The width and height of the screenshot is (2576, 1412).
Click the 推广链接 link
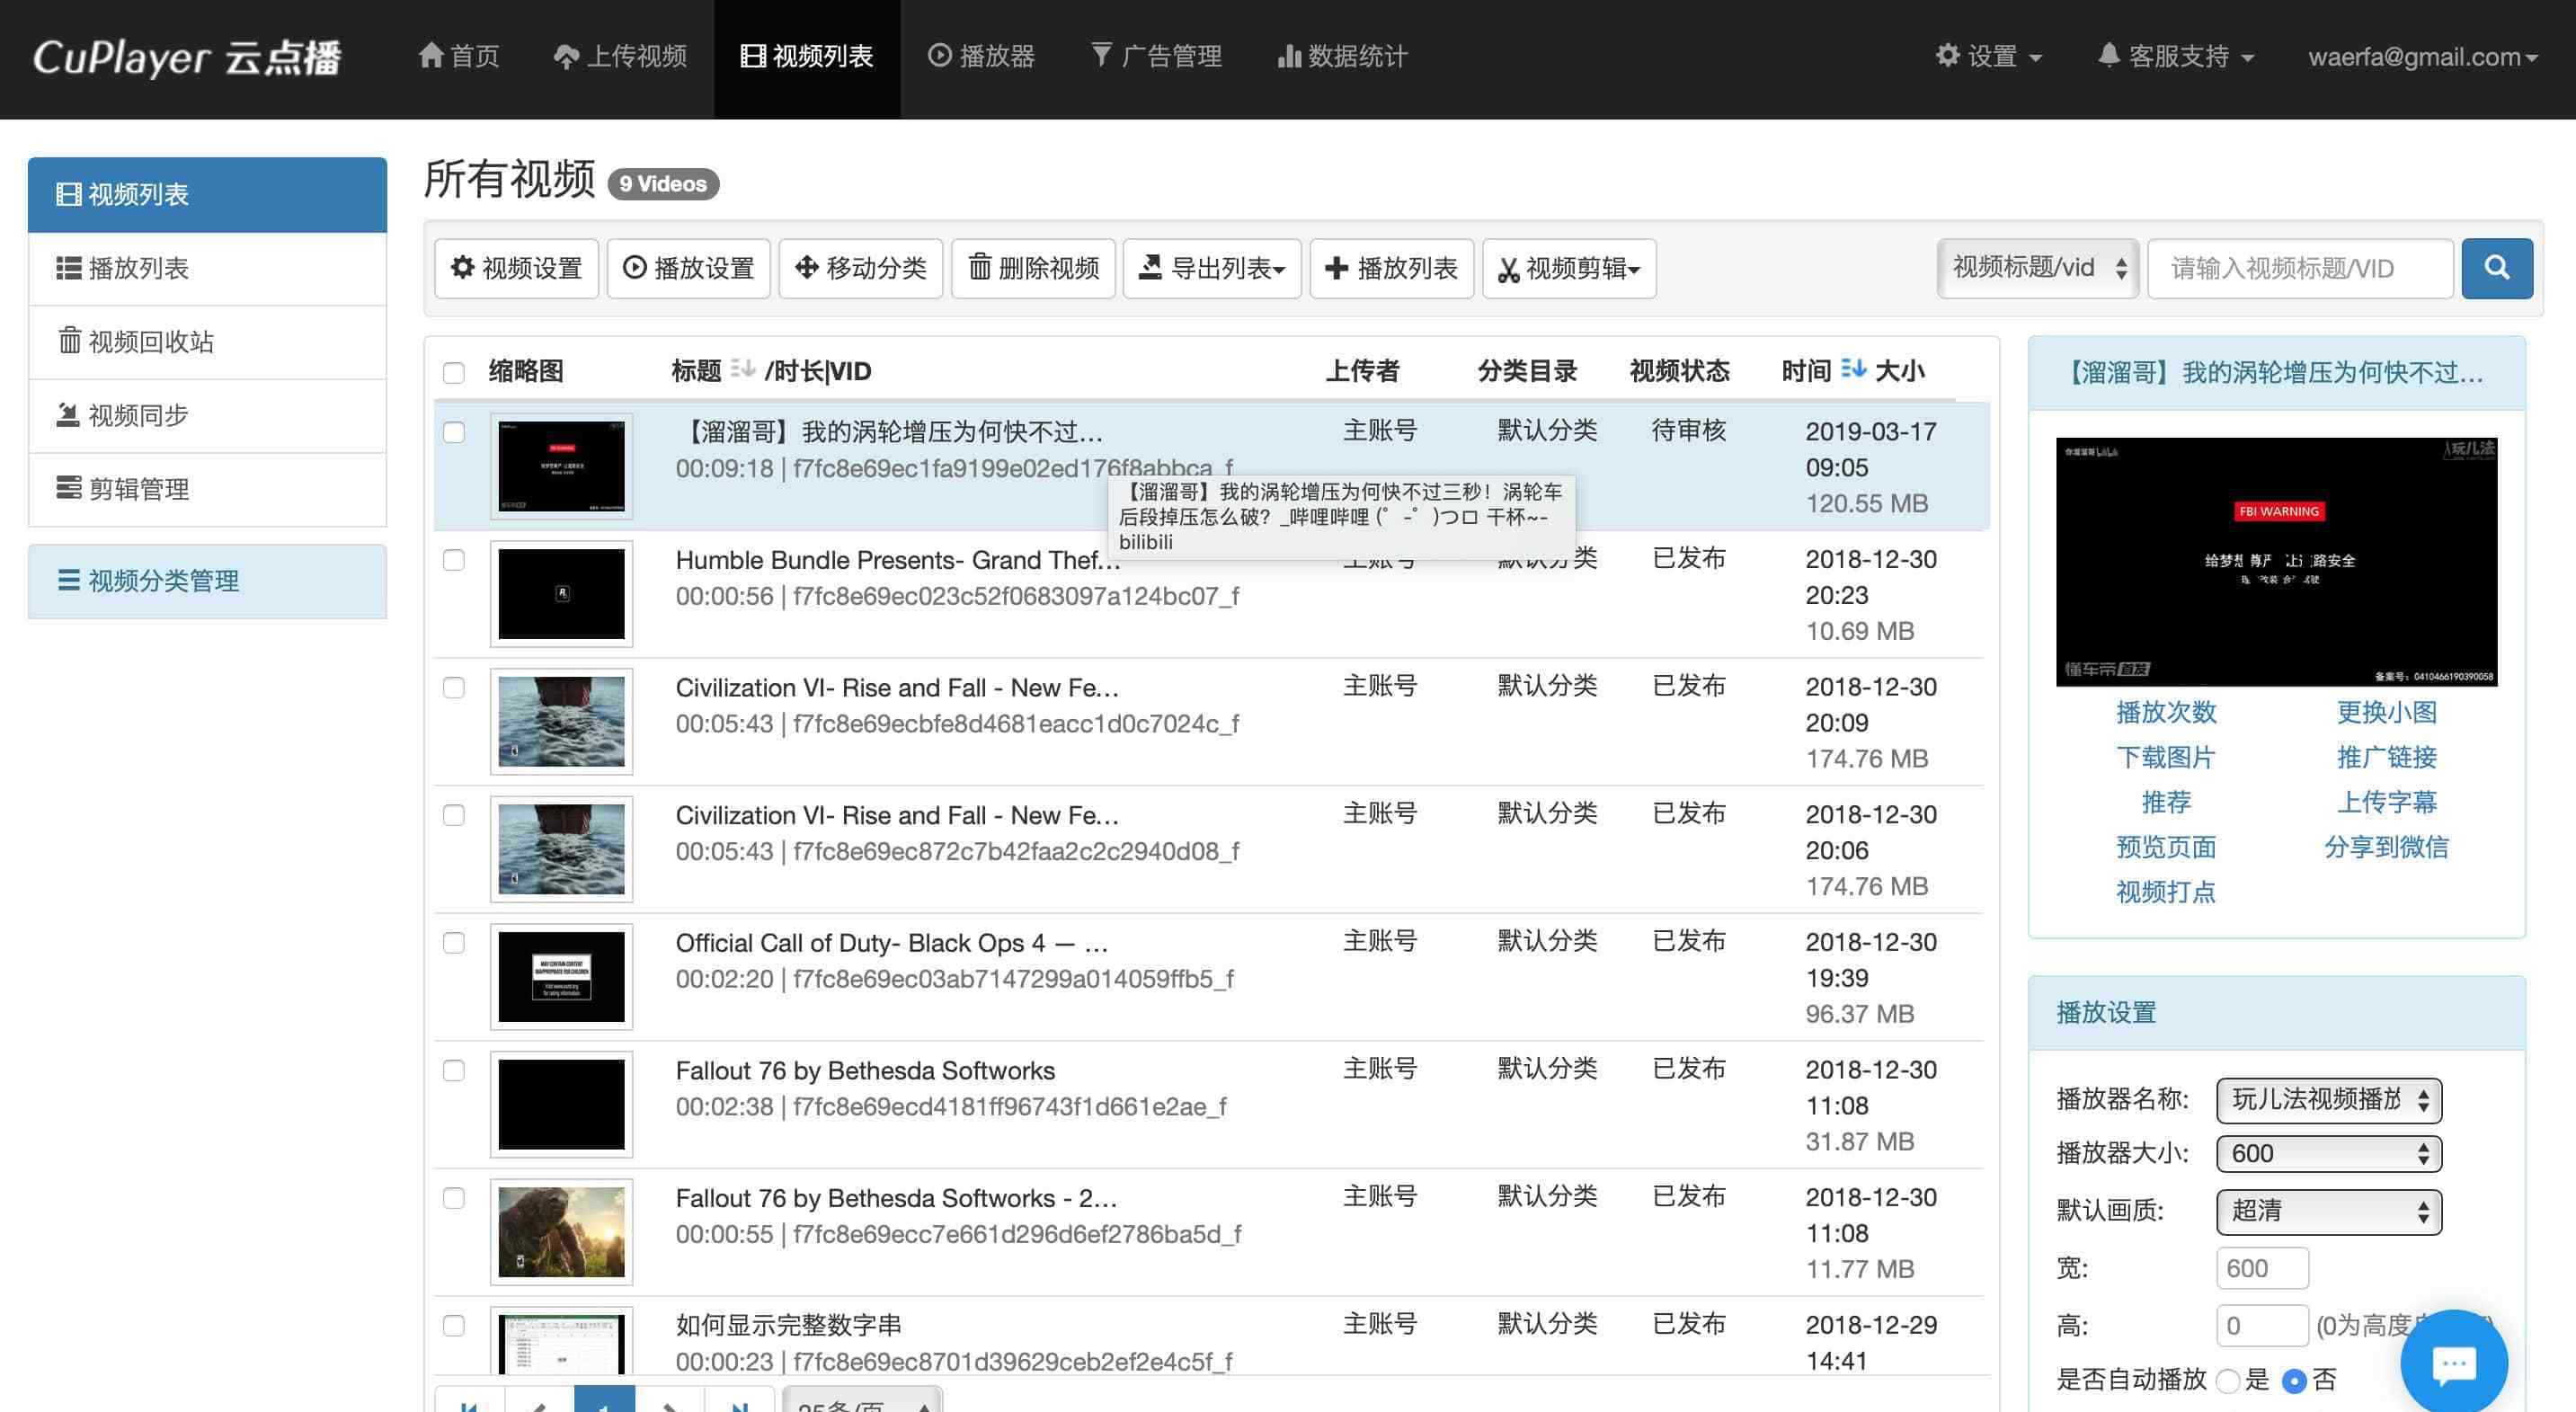point(2386,757)
